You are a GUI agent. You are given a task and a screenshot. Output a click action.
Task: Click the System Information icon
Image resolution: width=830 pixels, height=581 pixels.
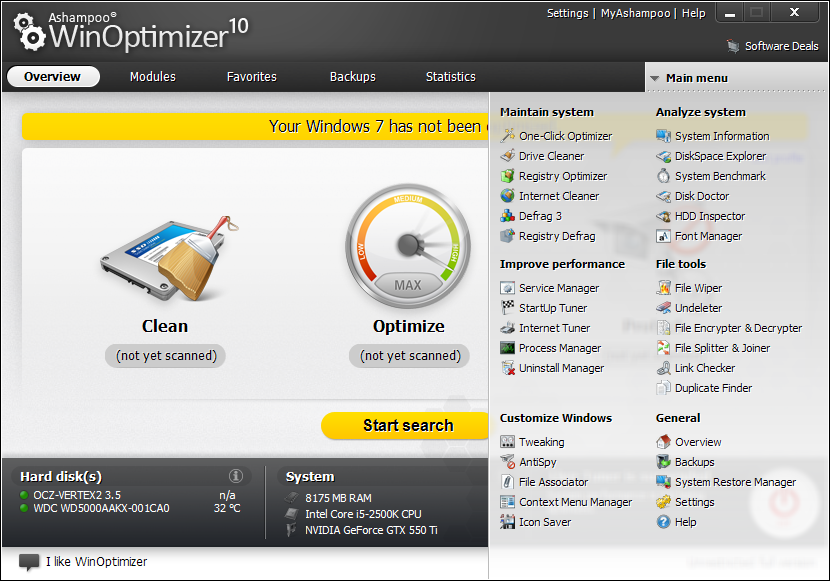(663, 135)
